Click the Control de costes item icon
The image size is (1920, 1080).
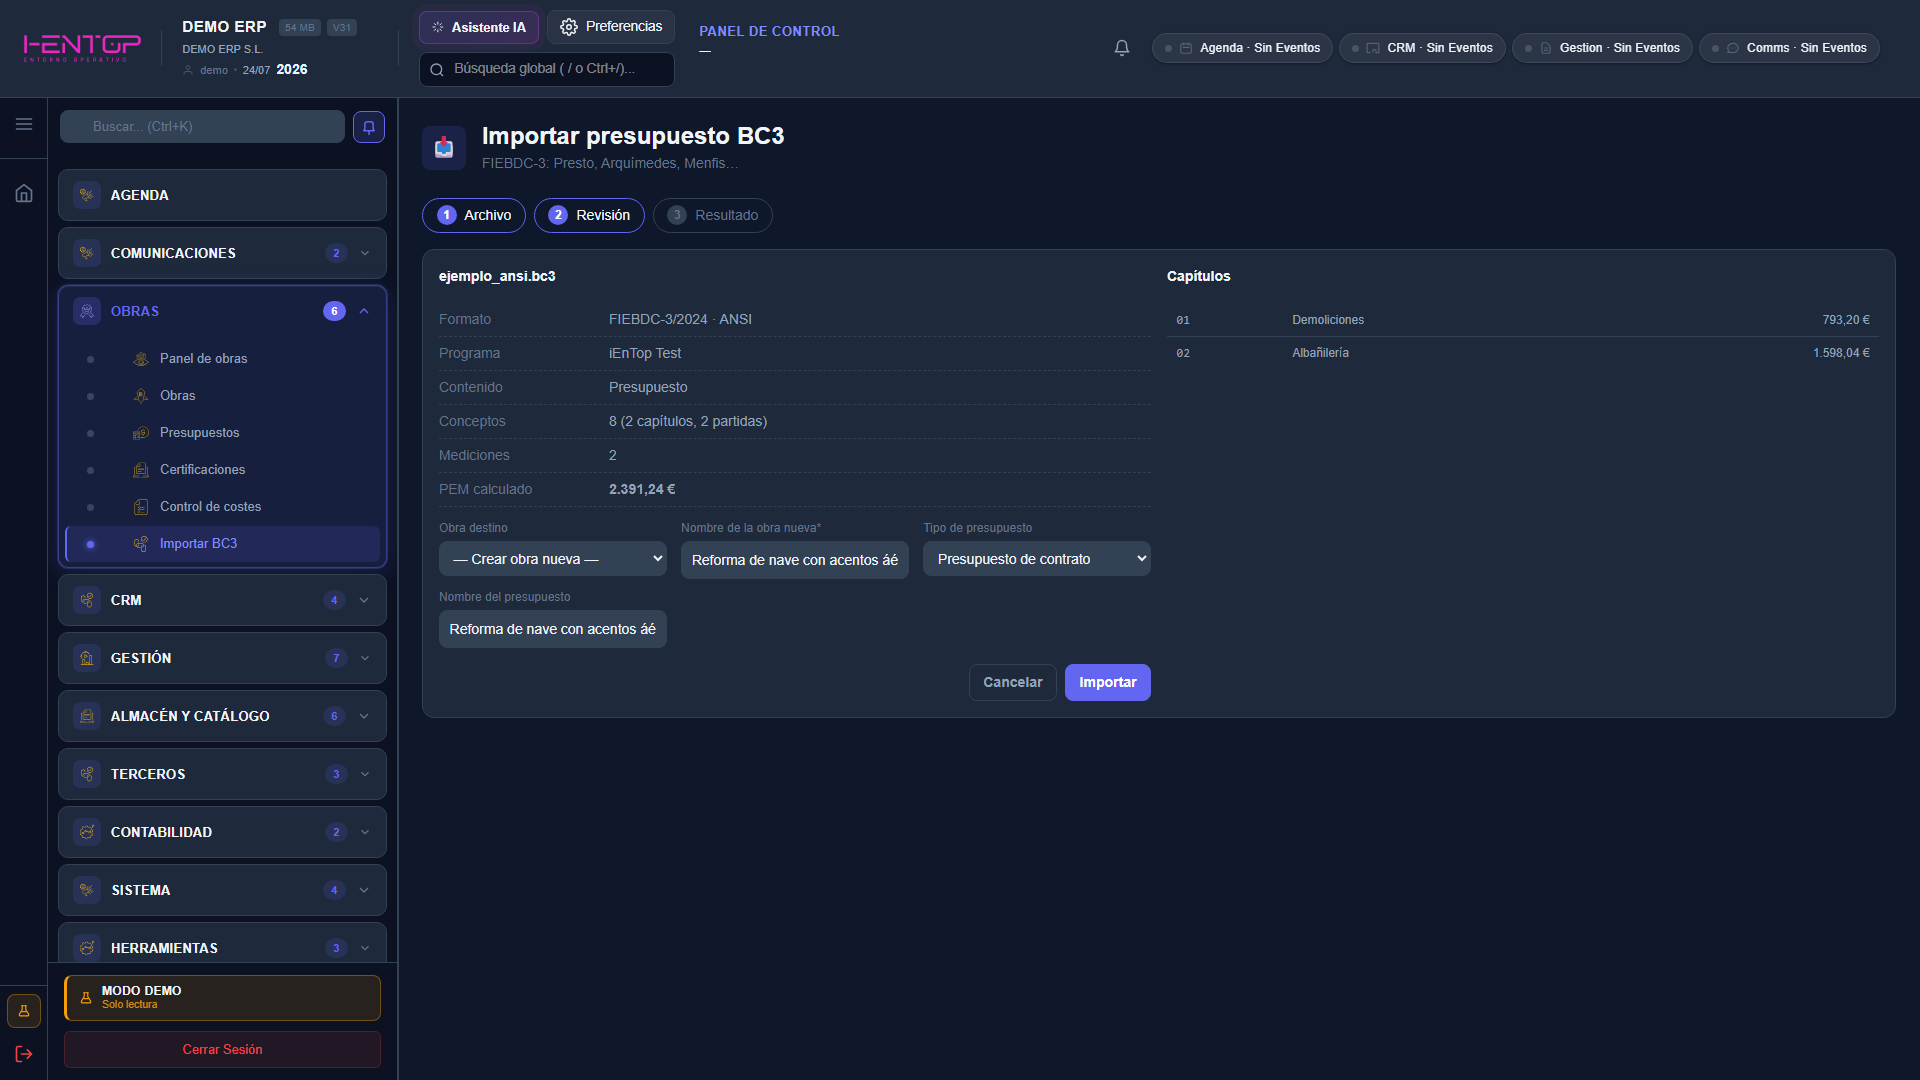[x=141, y=507]
